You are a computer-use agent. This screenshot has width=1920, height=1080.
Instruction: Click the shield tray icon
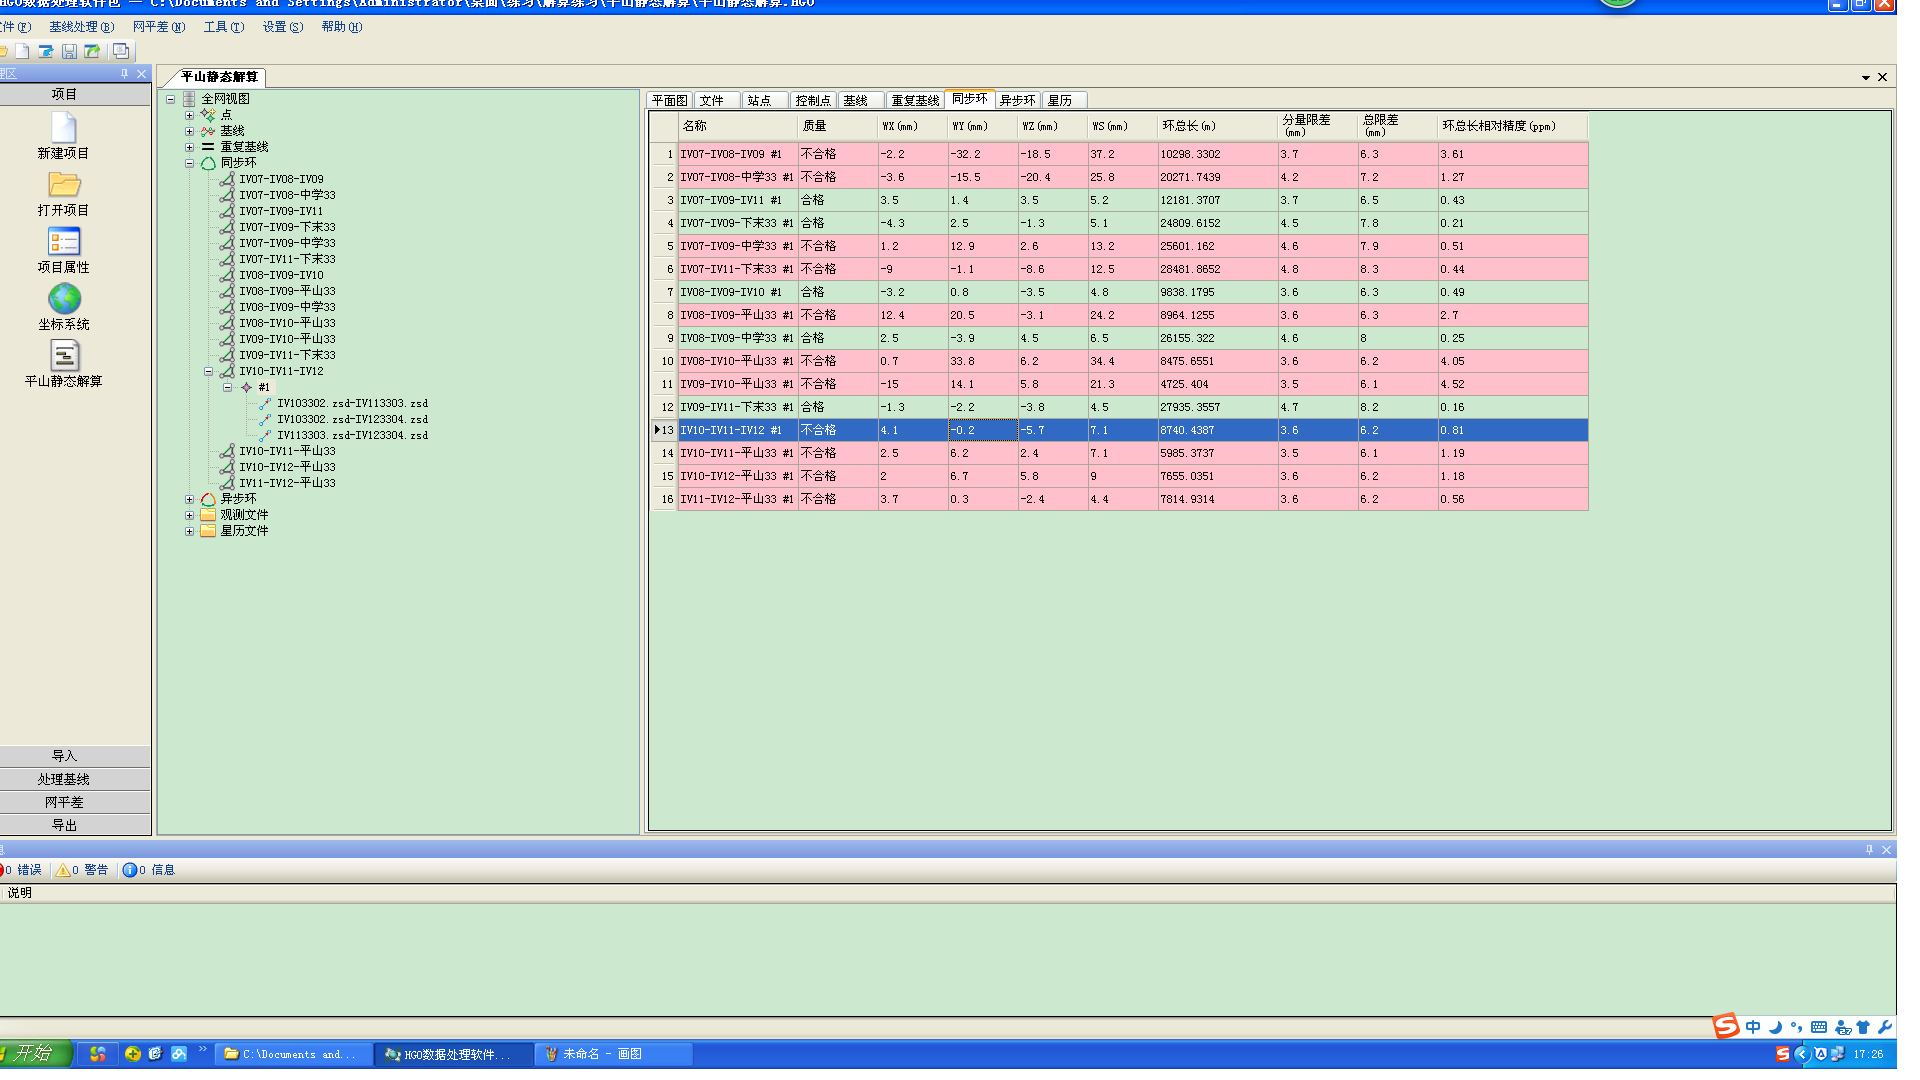(1821, 1054)
